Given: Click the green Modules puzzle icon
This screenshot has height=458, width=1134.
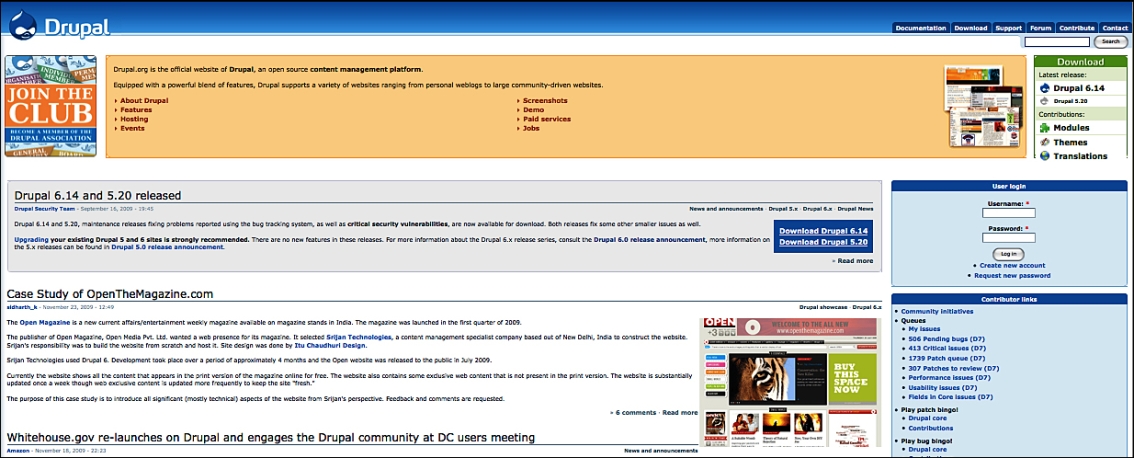Looking at the screenshot, I should (1044, 127).
